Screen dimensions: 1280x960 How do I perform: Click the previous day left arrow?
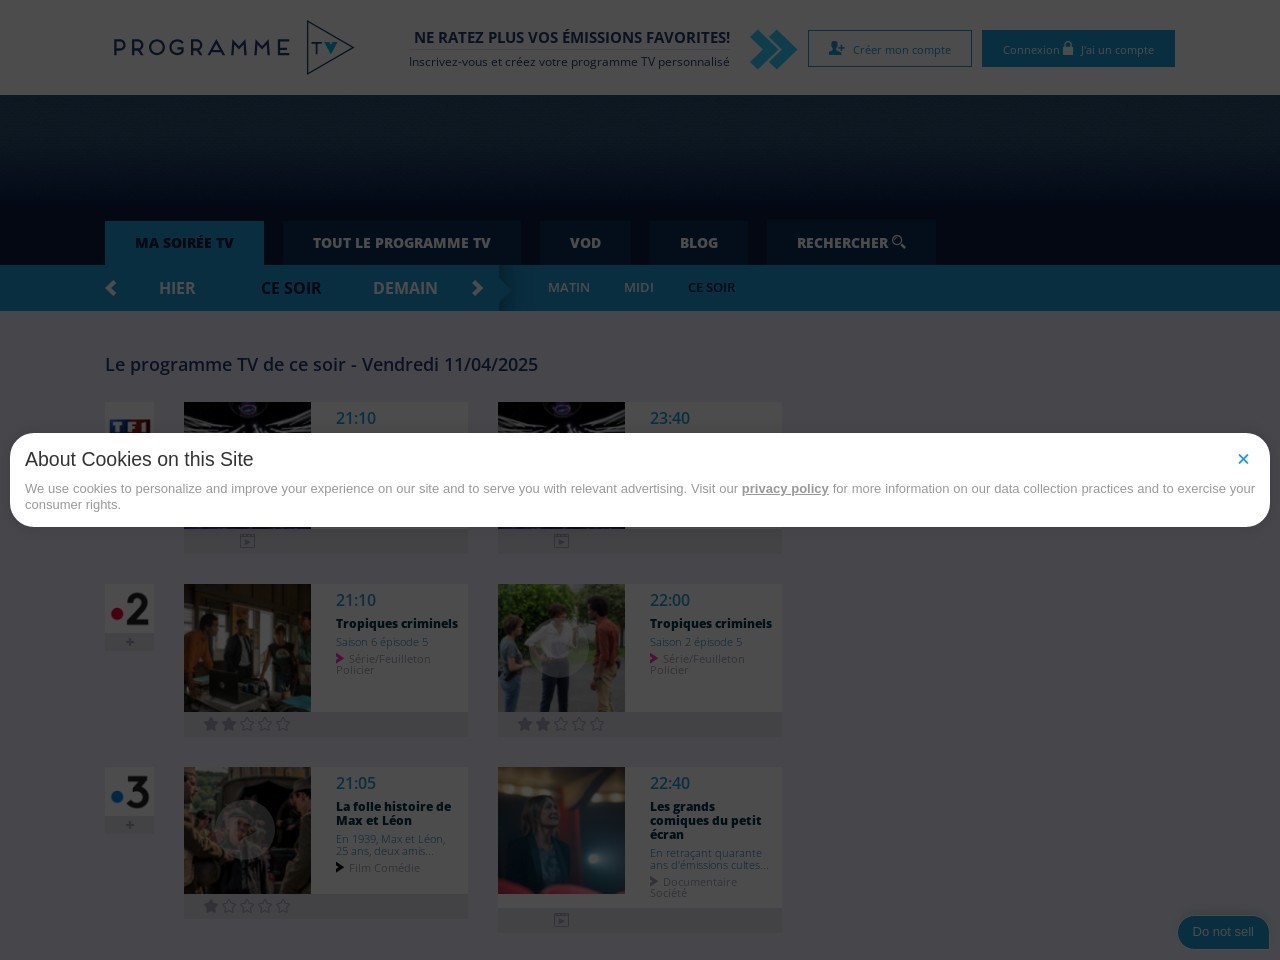(x=111, y=288)
